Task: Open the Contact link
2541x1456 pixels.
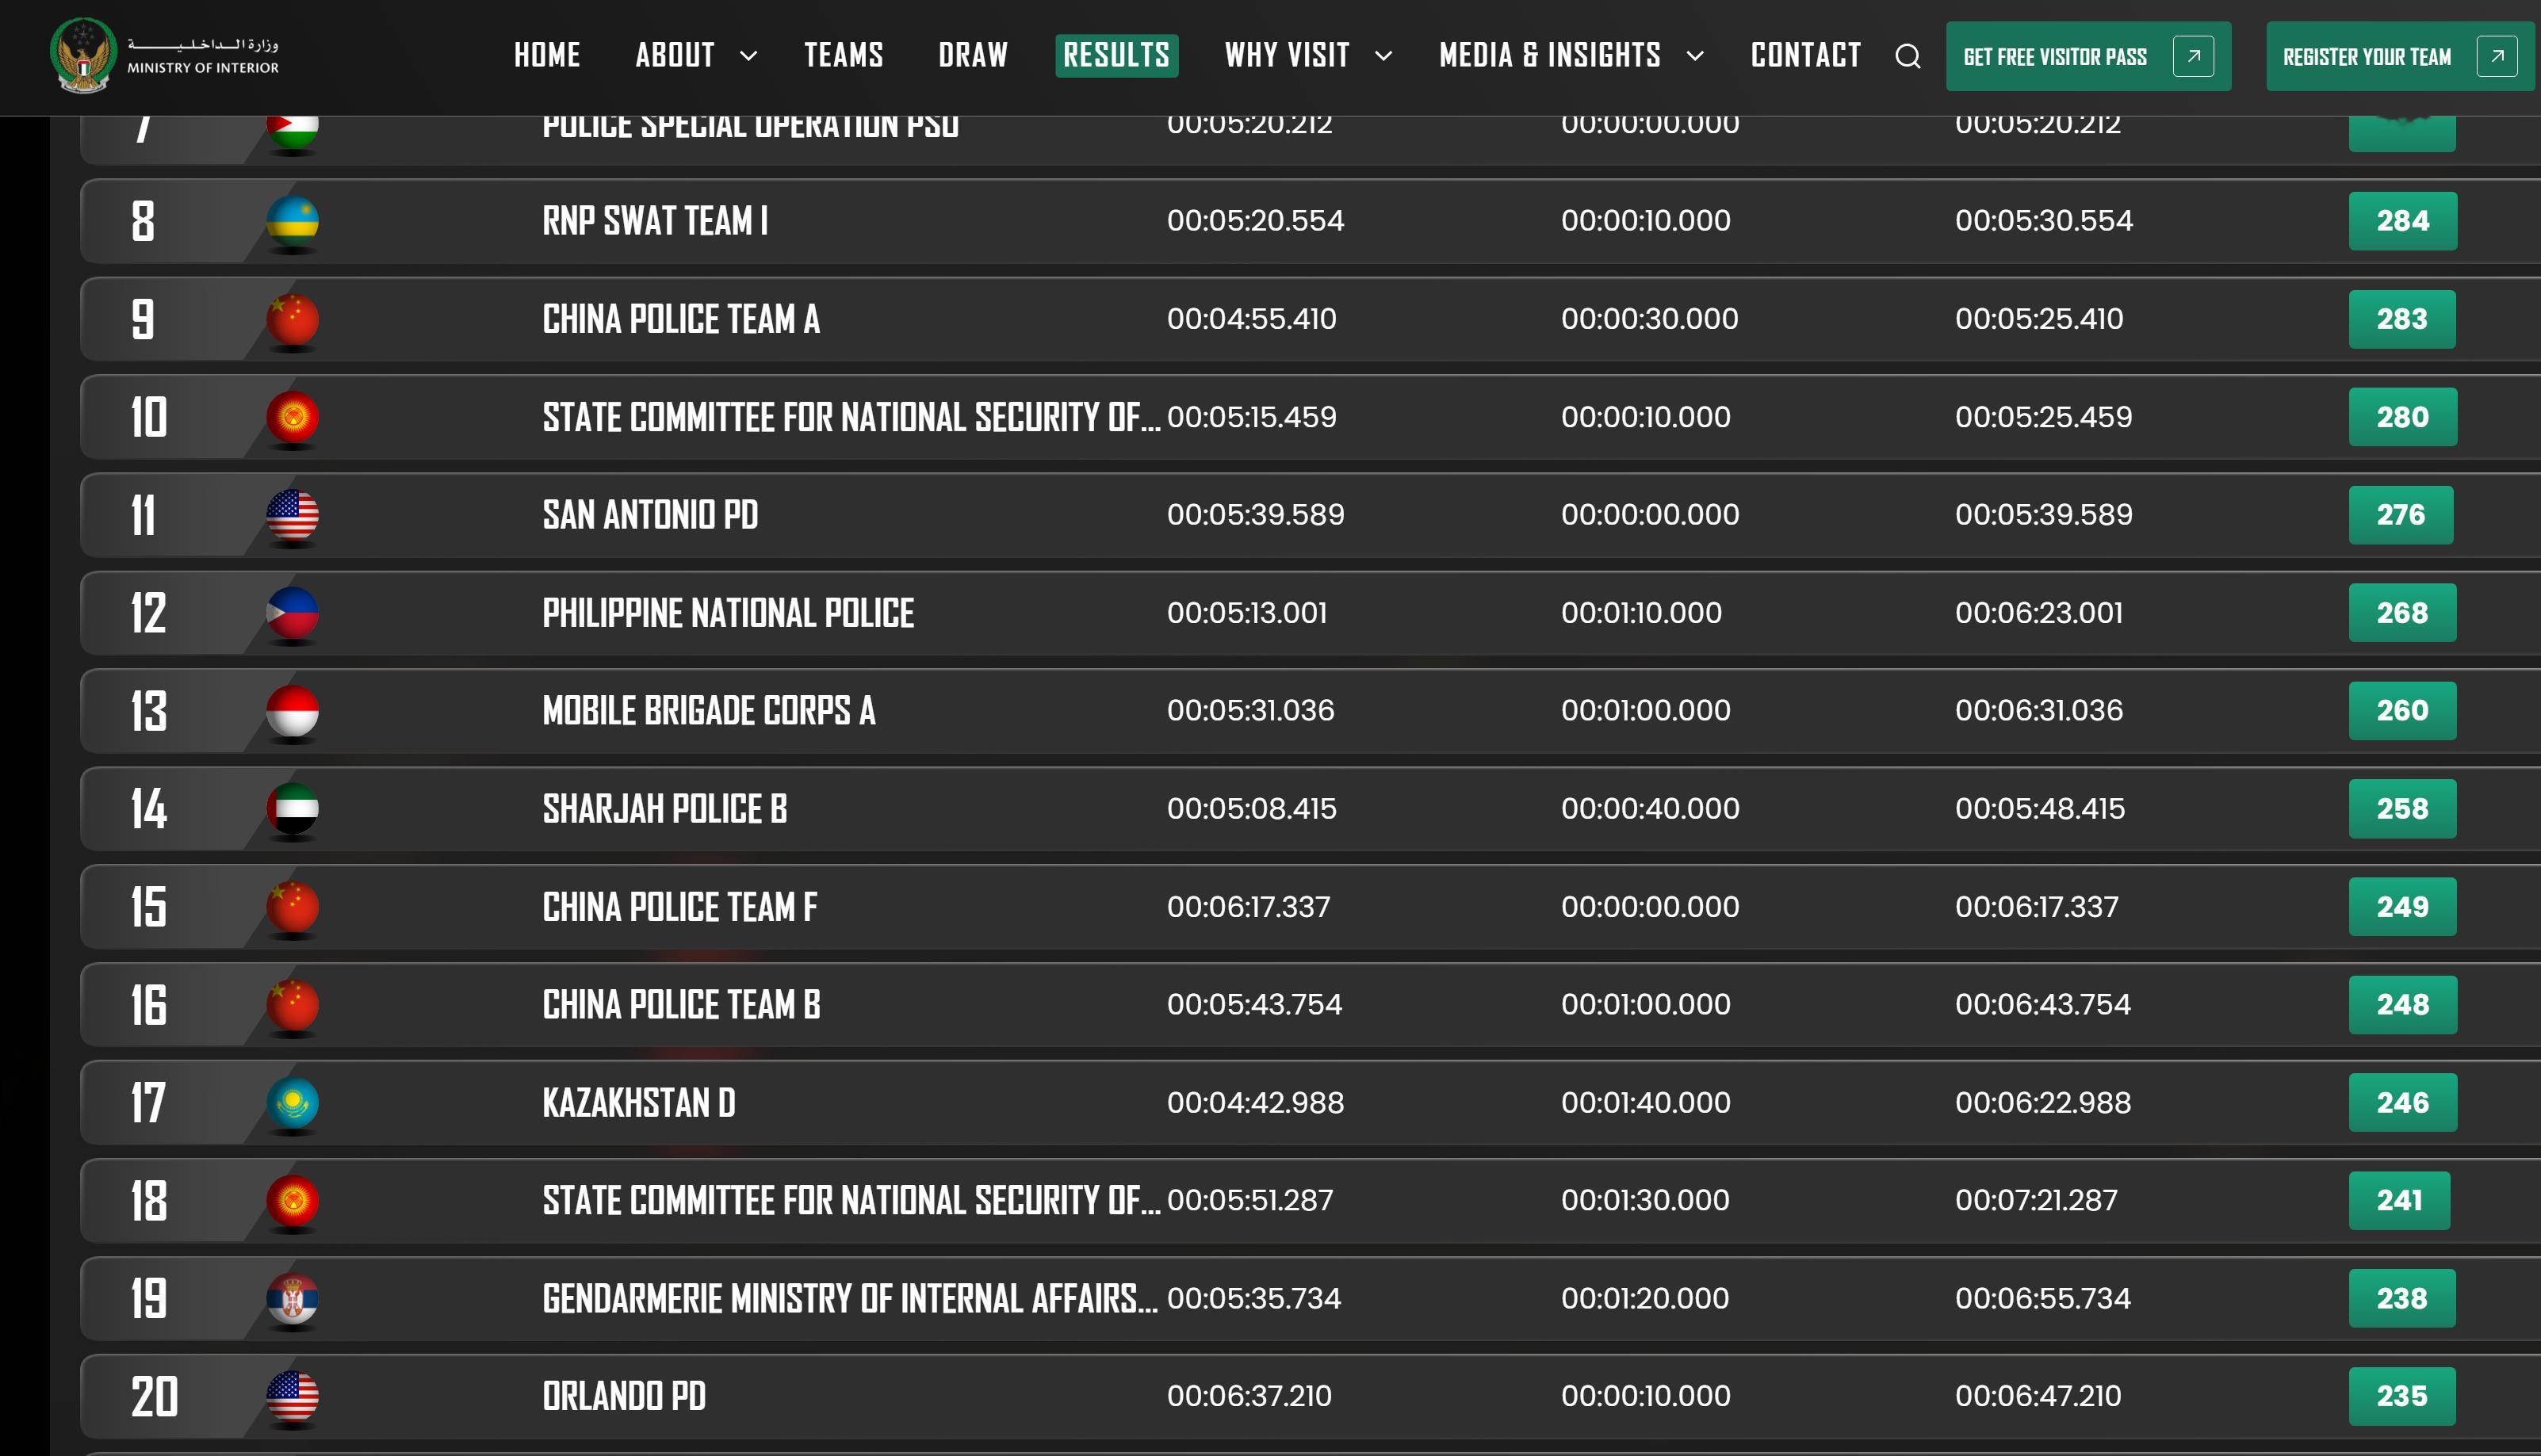Action: tap(1805, 55)
